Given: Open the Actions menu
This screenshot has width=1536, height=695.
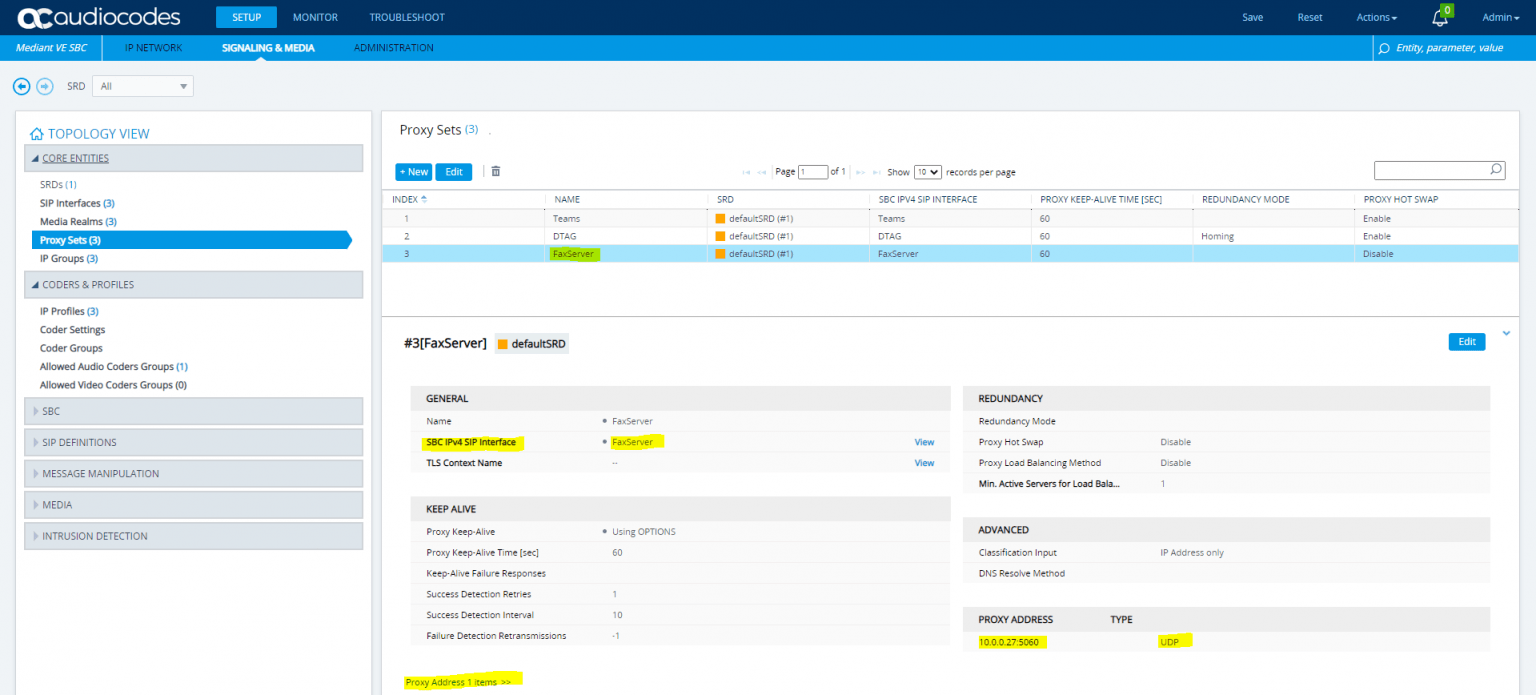Looking at the screenshot, I should [1376, 18].
